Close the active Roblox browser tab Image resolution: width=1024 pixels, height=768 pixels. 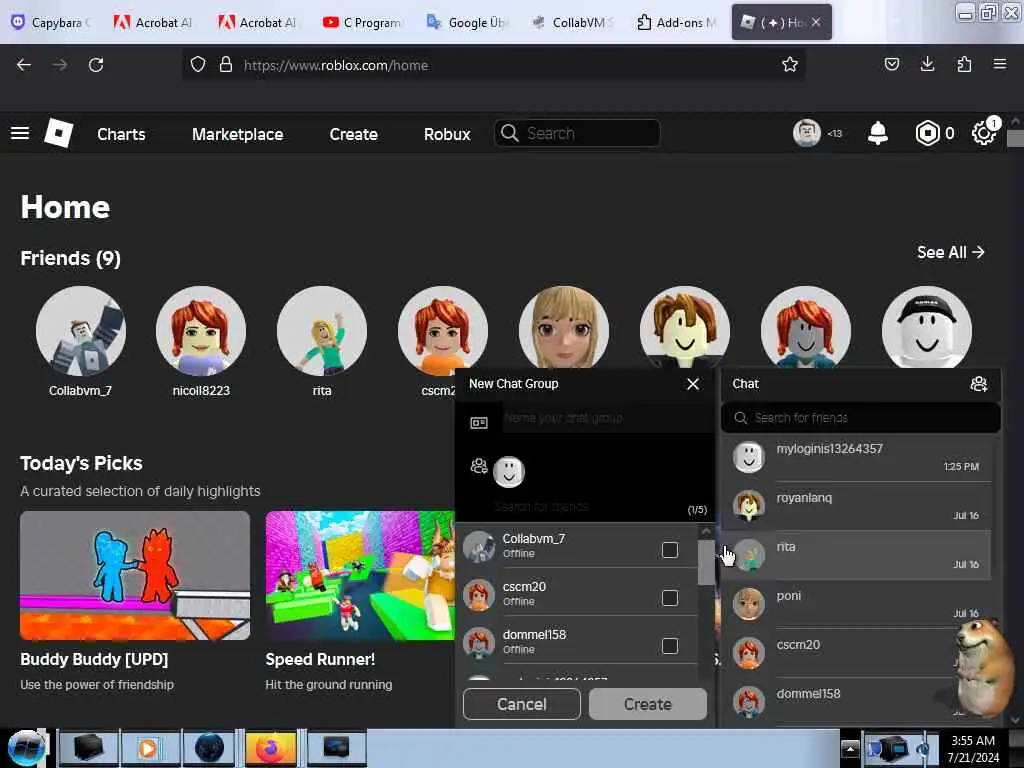click(x=816, y=22)
